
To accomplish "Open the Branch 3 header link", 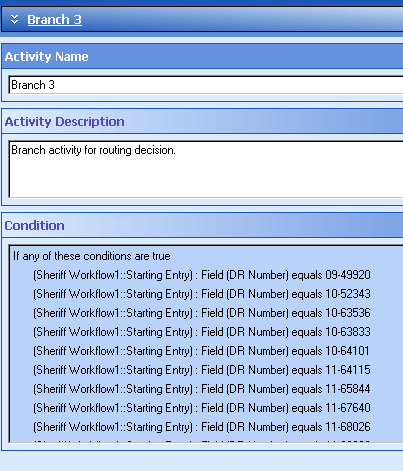I will coord(54,20).
